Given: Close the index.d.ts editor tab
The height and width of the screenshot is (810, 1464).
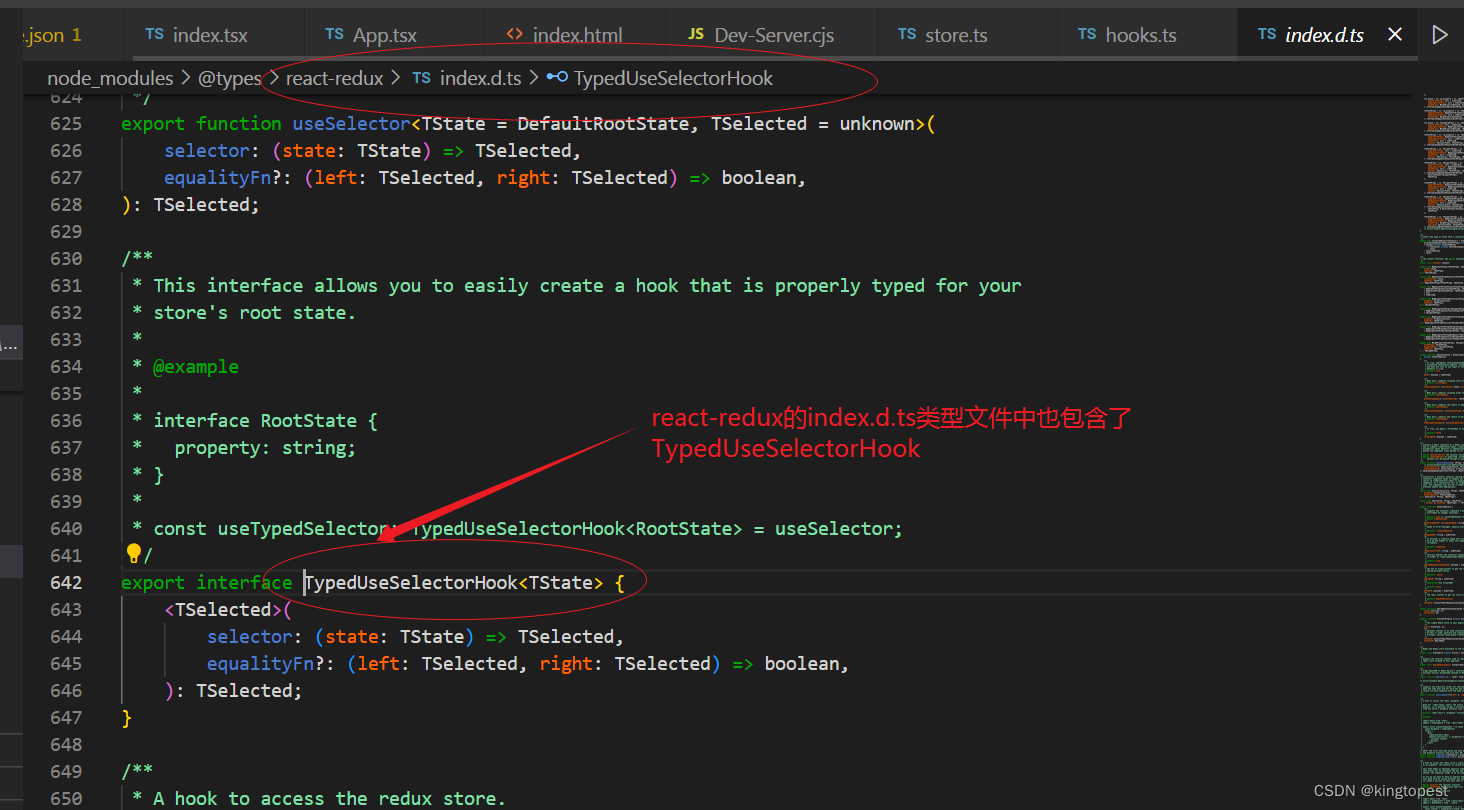Looking at the screenshot, I should click(x=1395, y=33).
